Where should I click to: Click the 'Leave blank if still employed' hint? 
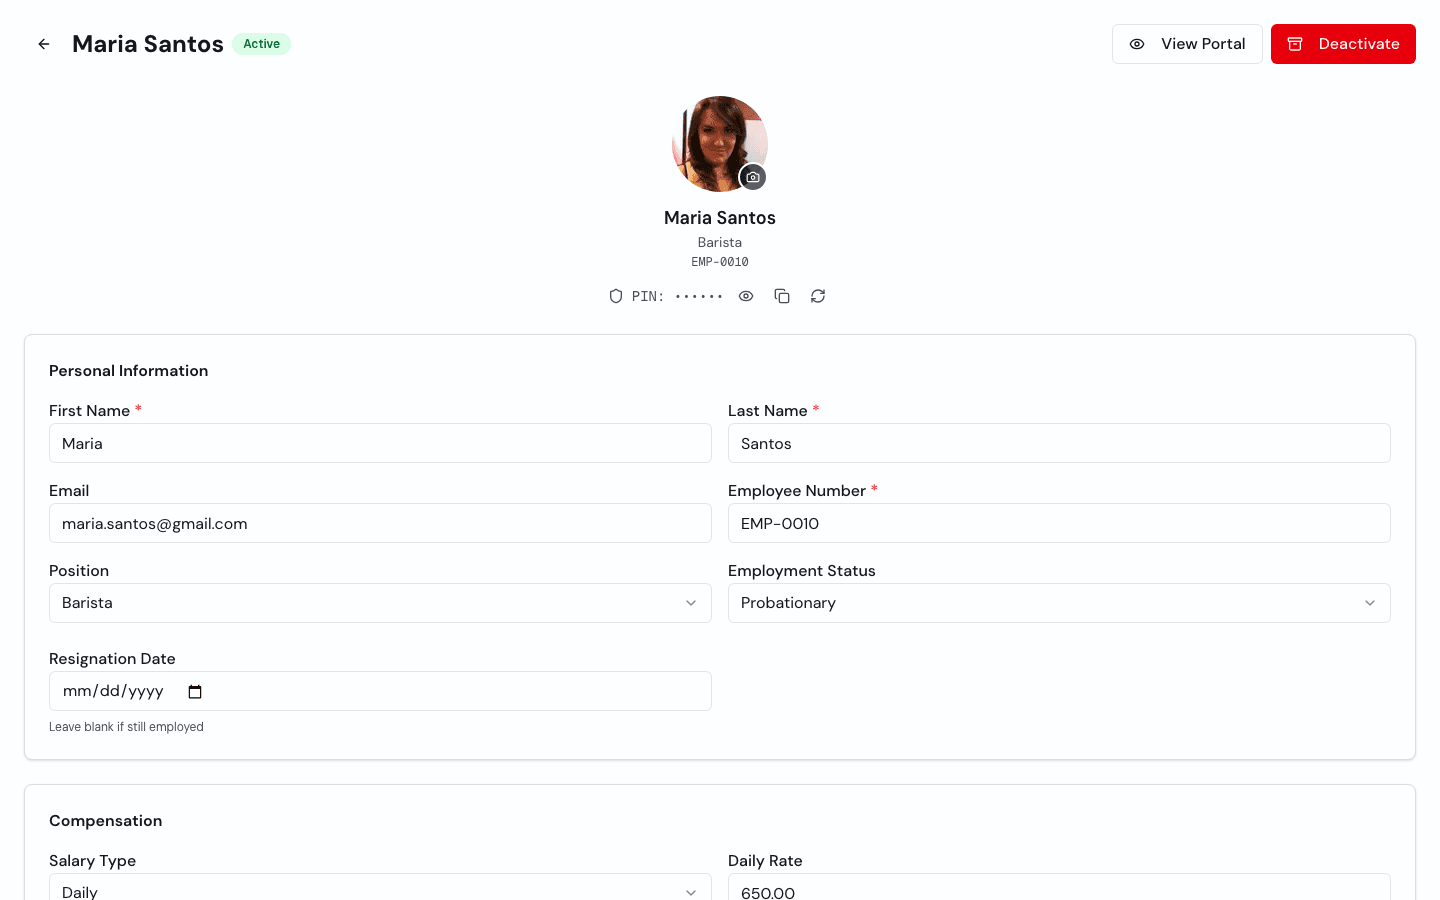pos(126,727)
